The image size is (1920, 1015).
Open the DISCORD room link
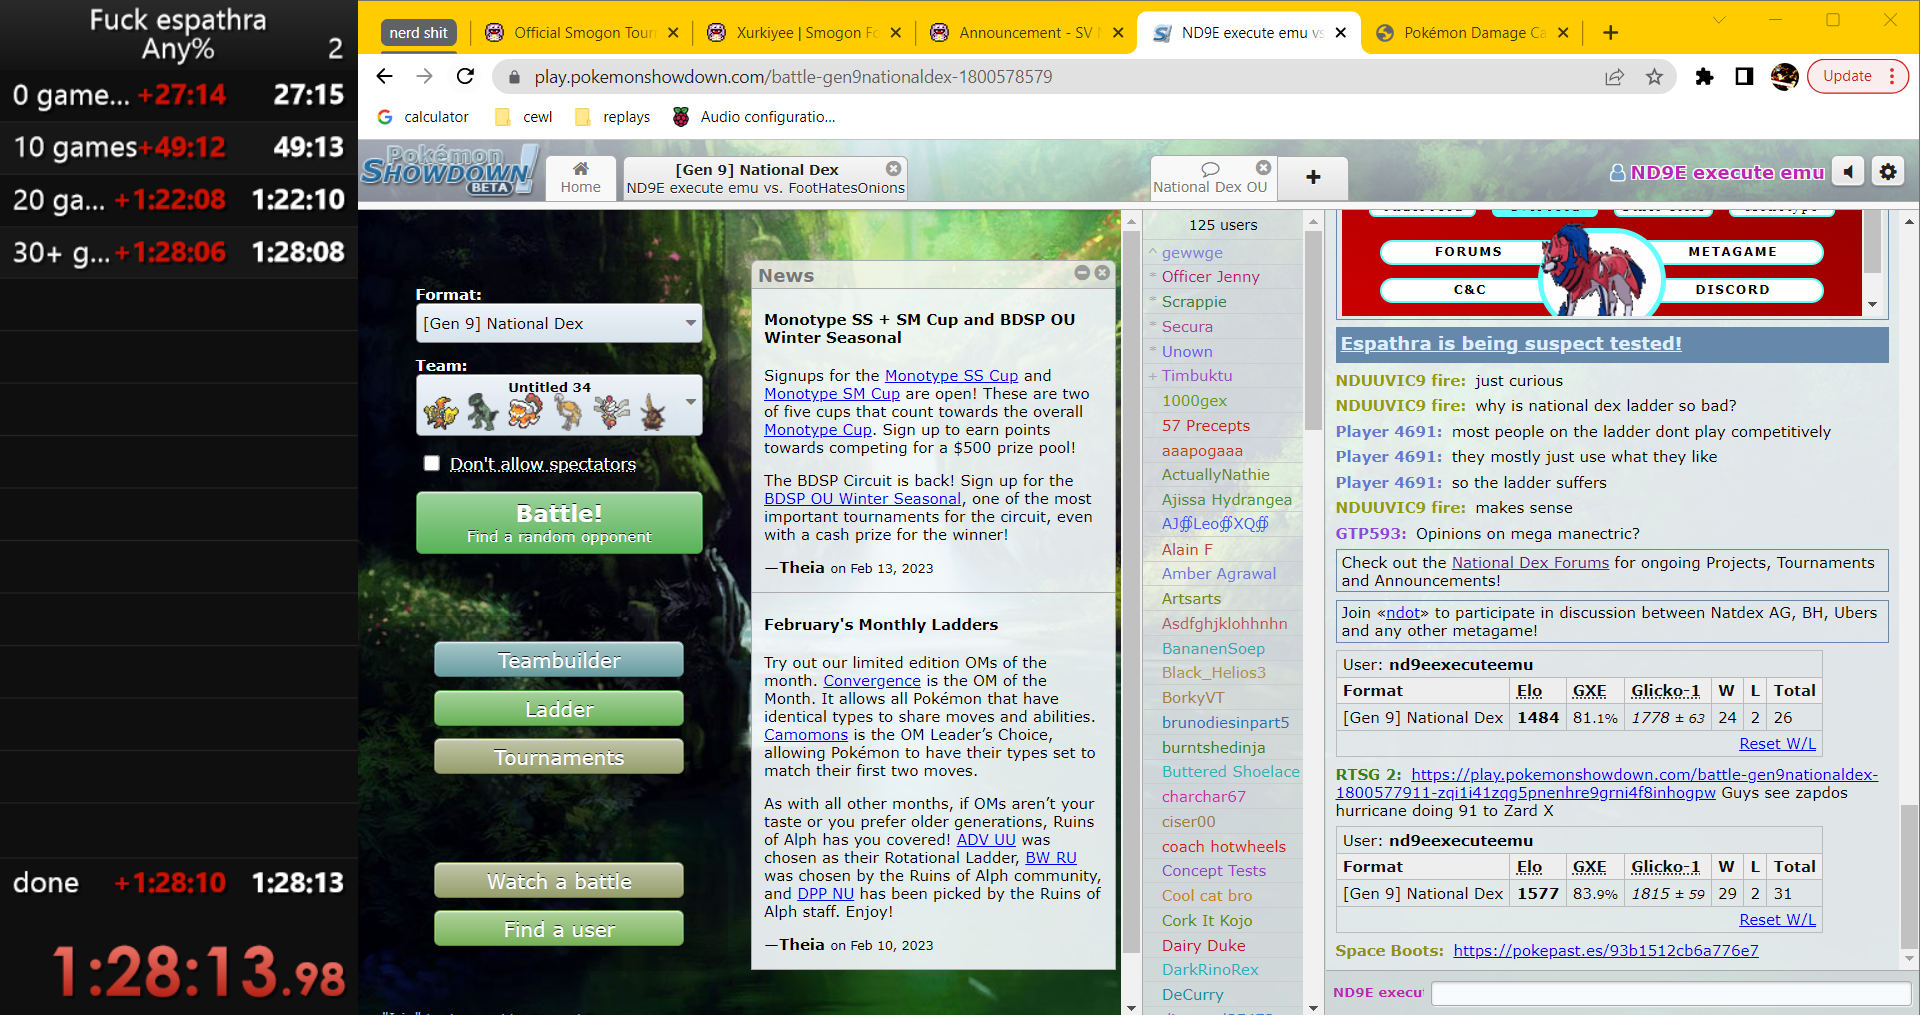tap(1733, 290)
